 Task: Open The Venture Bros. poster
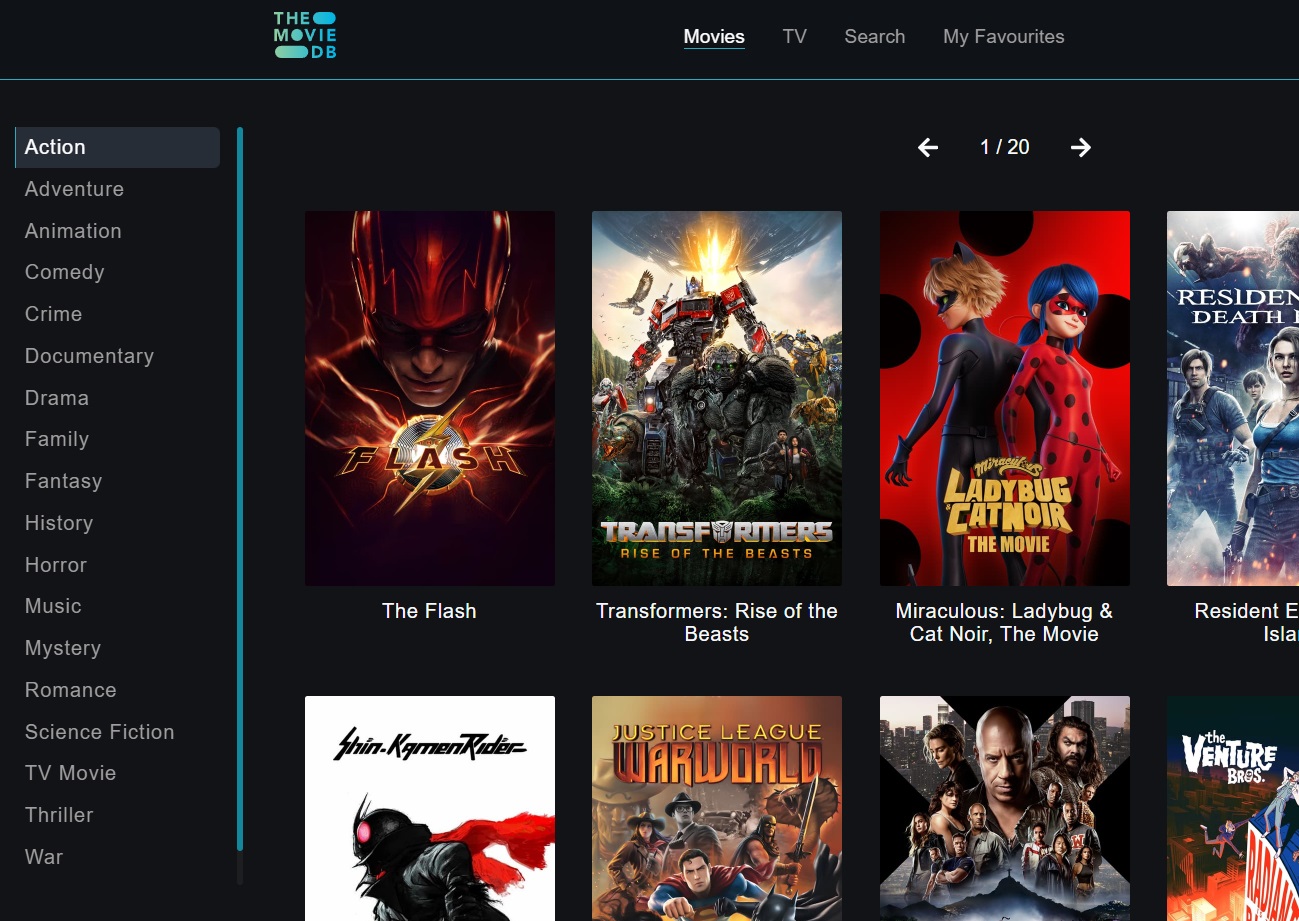(1233, 808)
